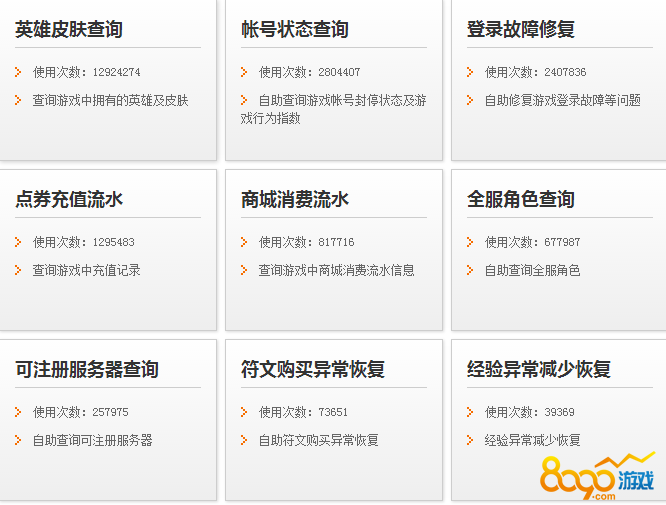Screen dimensions: 666x505
Task: Click the arrow bullet beside 查询游戏中充值记录
Action: pyautogui.click(x=18, y=270)
